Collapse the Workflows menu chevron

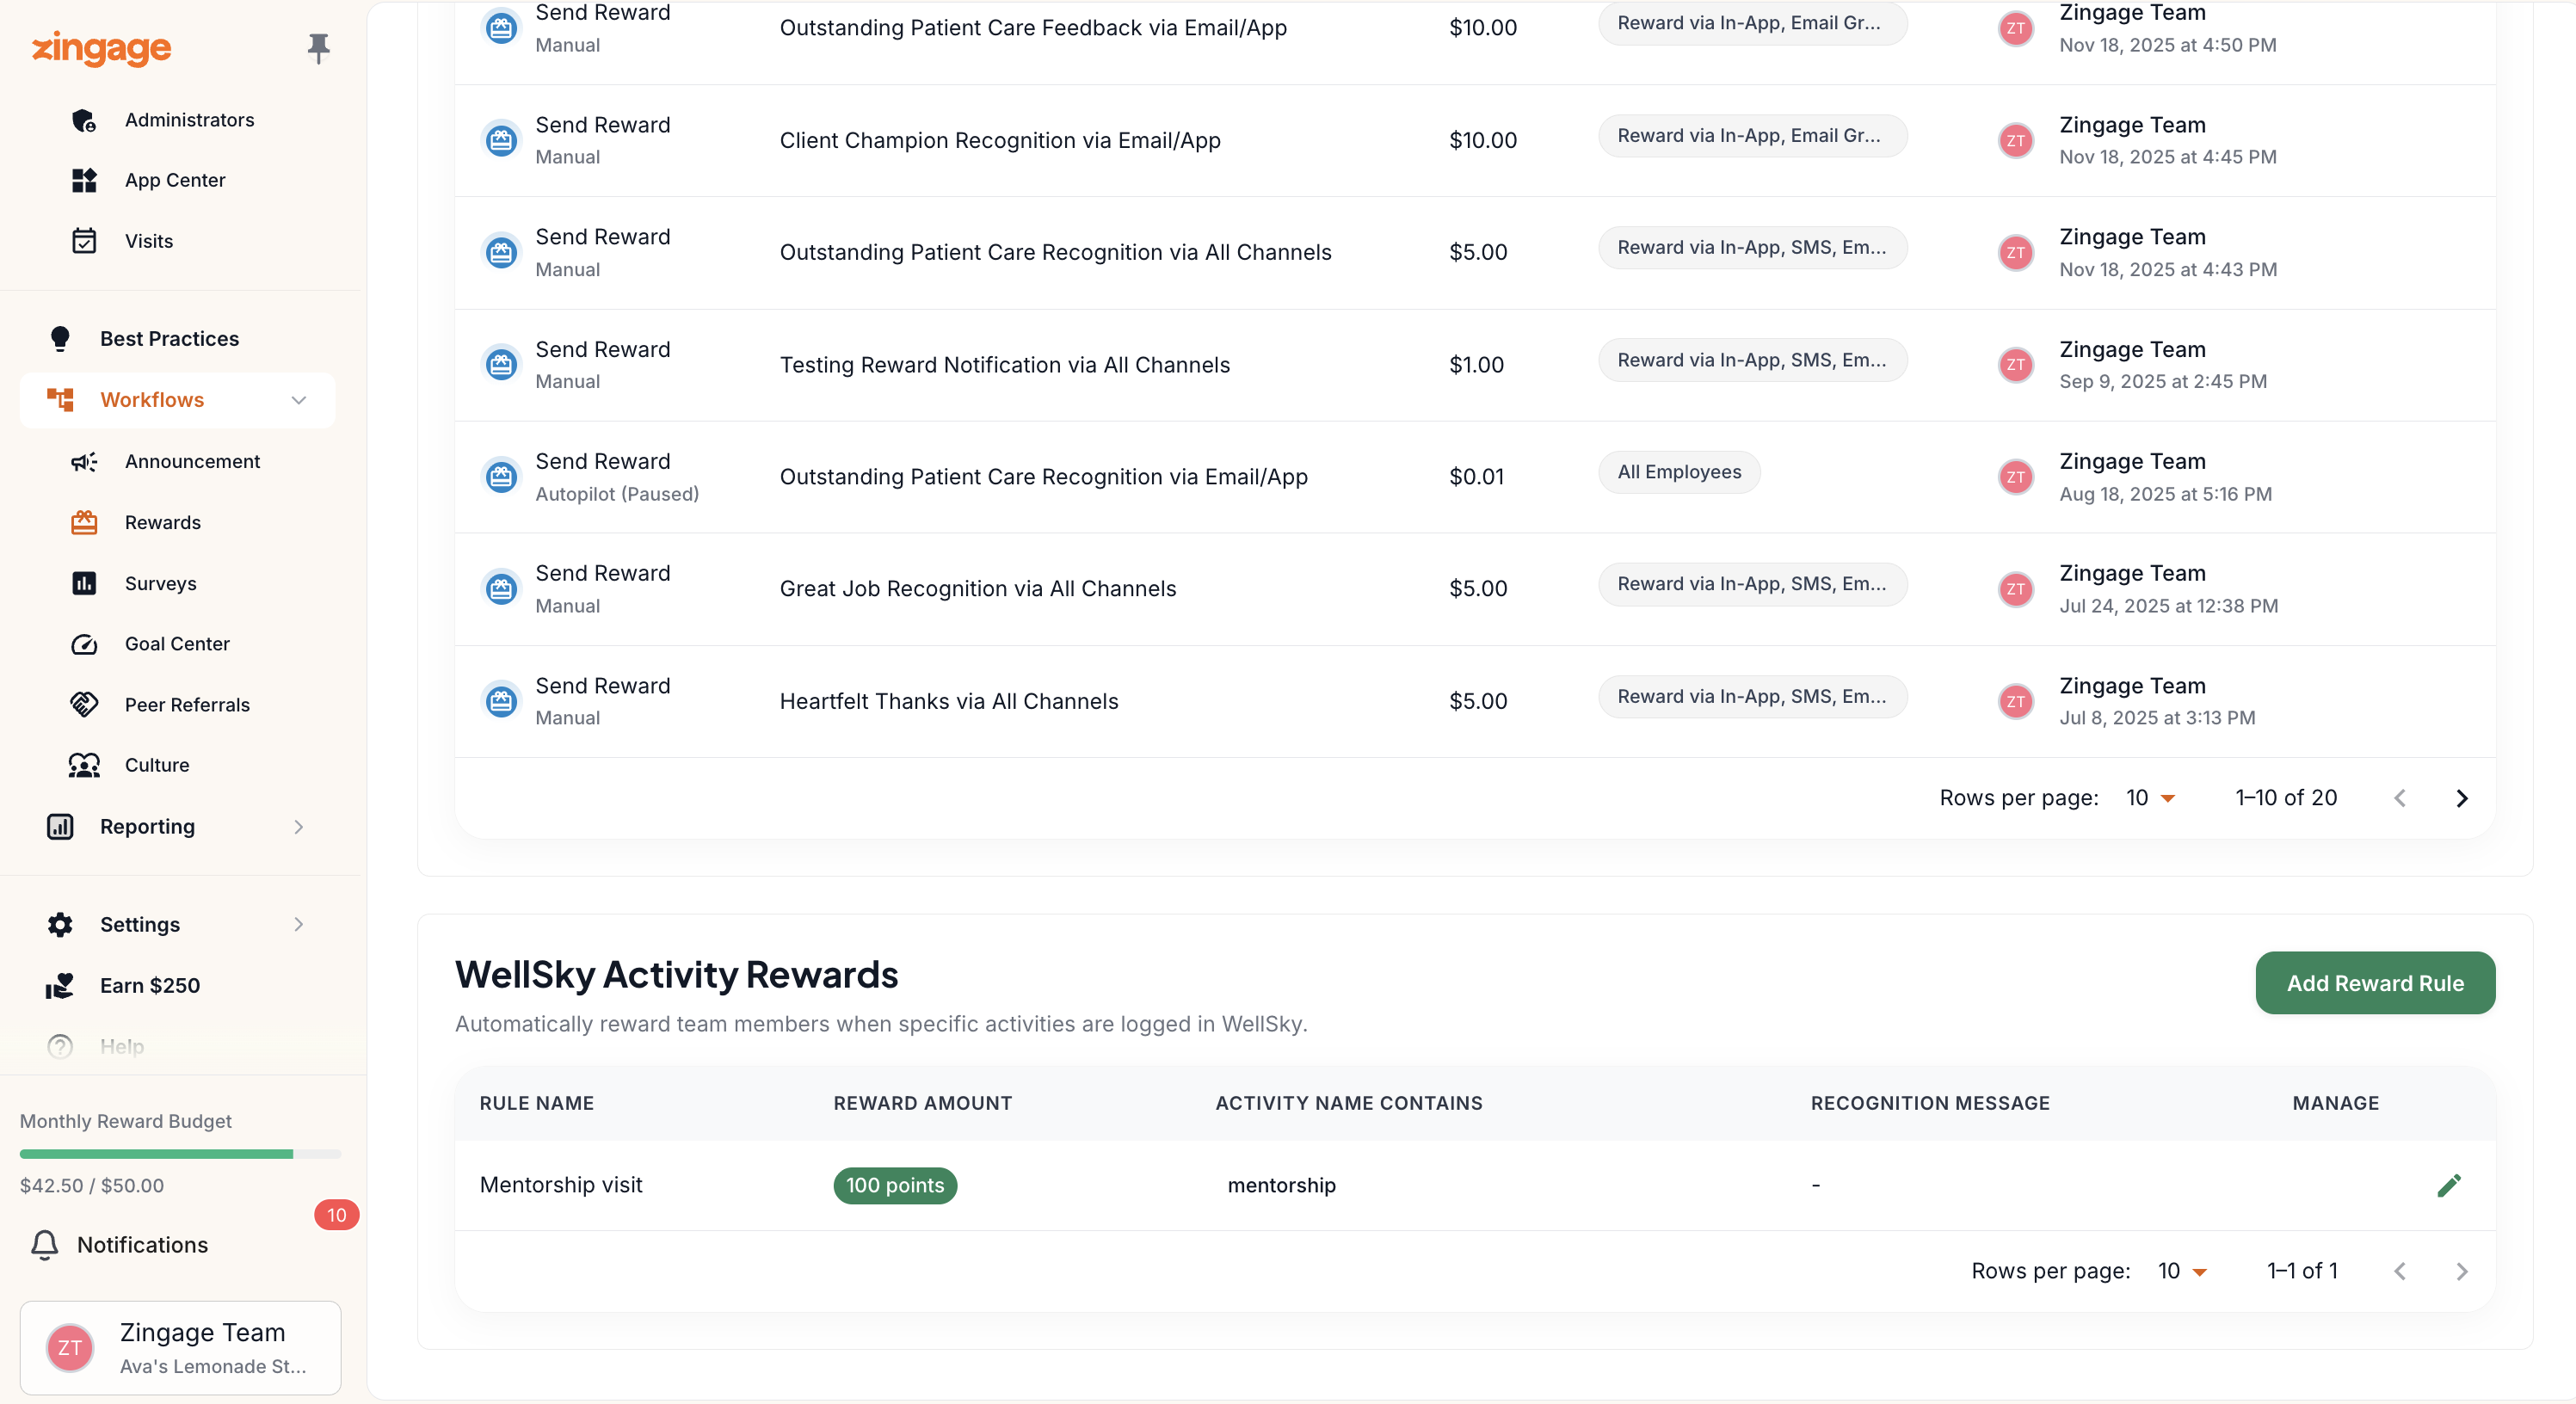[298, 400]
